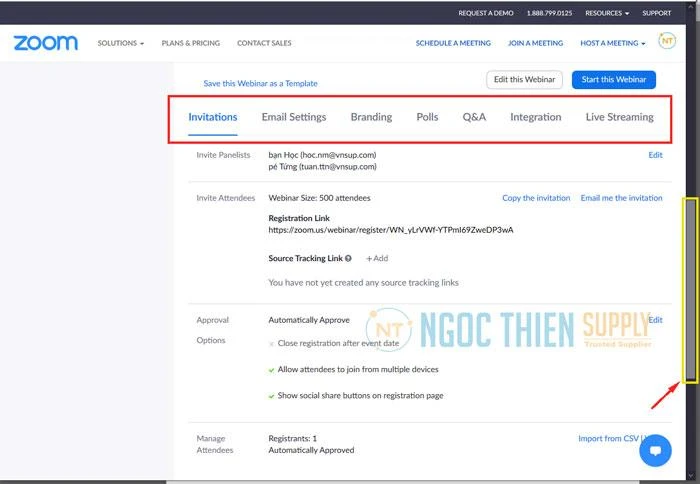Image resolution: width=700 pixels, height=484 pixels.
Task: Click the Allow attendees multiple devices checkmark
Action: point(271,369)
